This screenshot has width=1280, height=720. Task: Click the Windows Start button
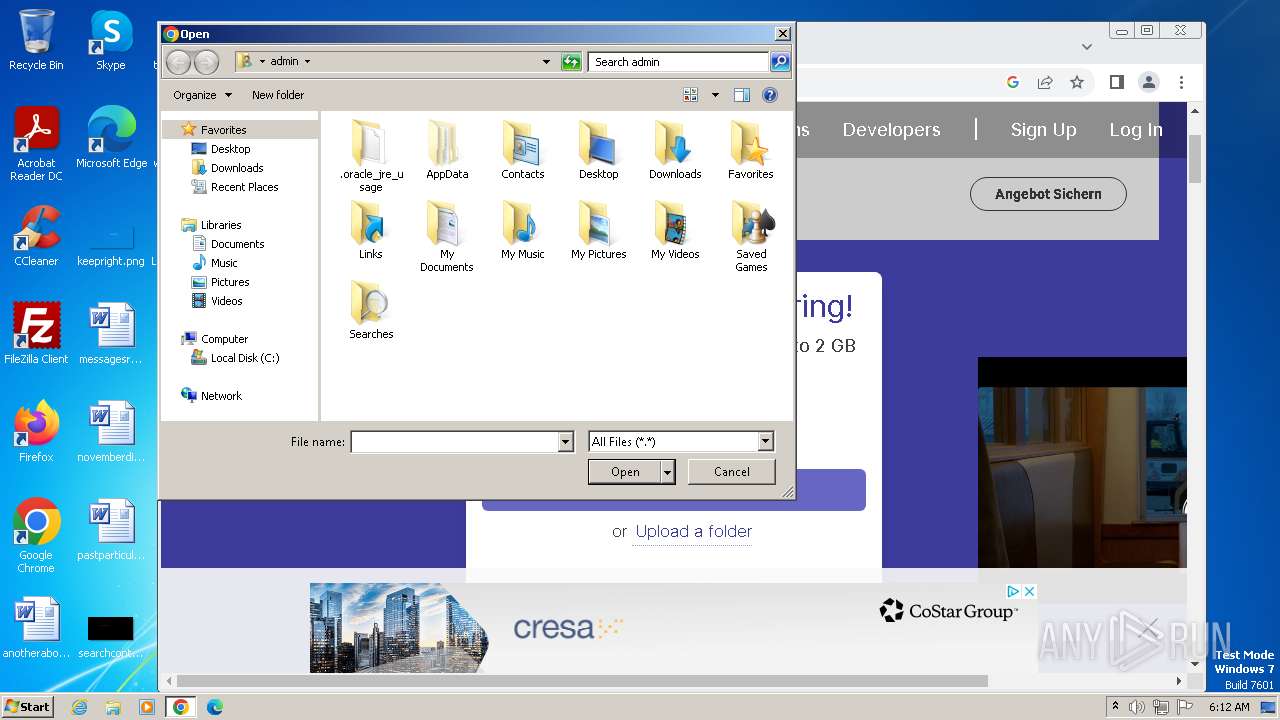(x=27, y=706)
